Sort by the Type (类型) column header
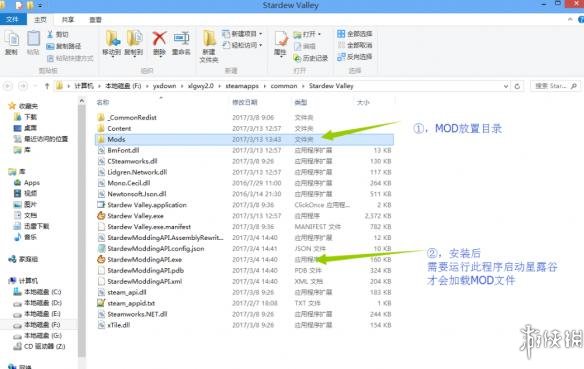The height and width of the screenshot is (369, 584). point(301,102)
